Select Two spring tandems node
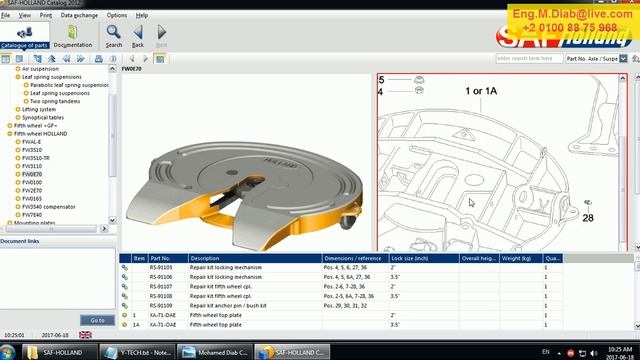 pos(55,101)
